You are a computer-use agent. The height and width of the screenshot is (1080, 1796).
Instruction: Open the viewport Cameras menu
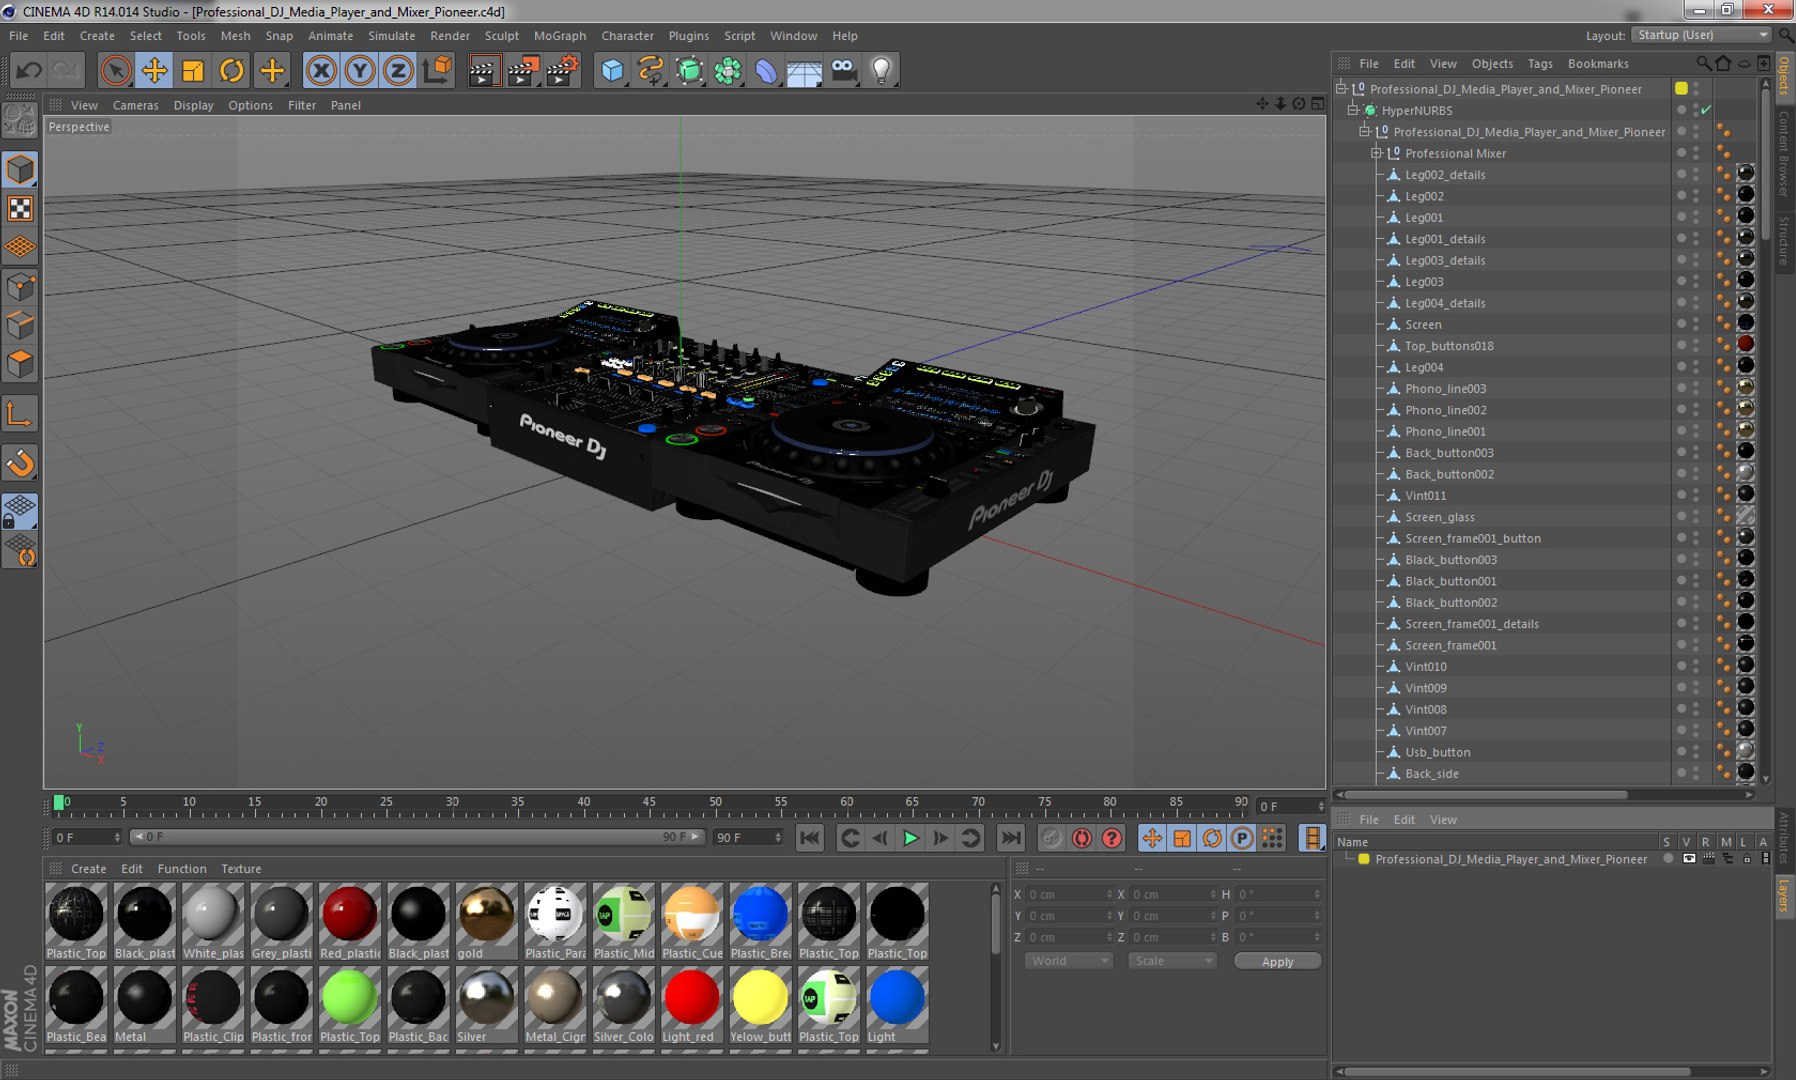[x=135, y=105]
